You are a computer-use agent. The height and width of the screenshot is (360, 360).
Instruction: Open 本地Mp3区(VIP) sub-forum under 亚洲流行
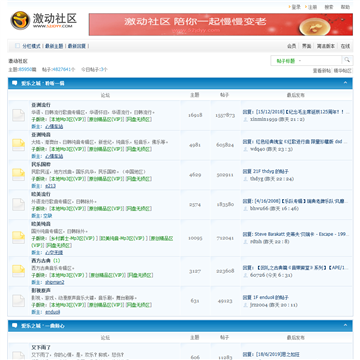pos(68,119)
